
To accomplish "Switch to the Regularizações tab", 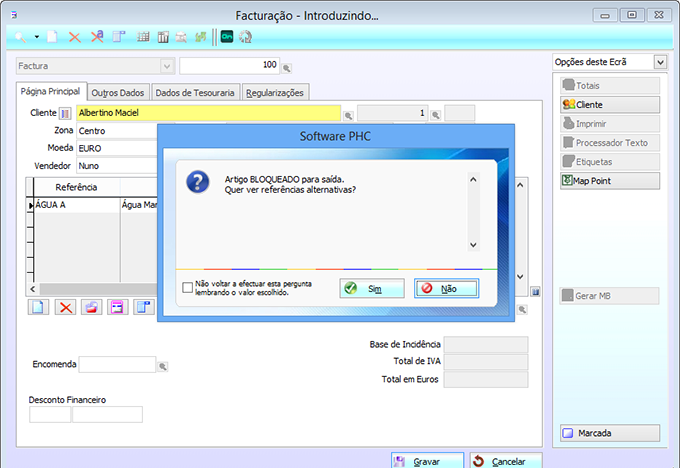I will pos(275,93).
